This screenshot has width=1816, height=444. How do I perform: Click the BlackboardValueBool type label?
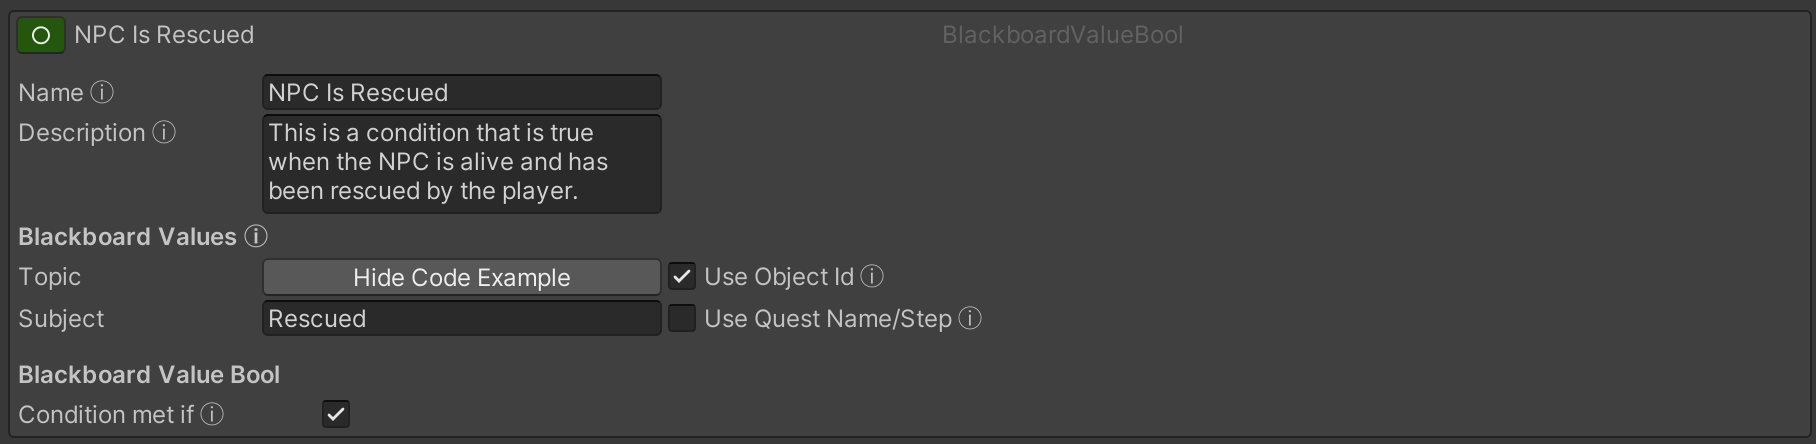pos(1062,35)
